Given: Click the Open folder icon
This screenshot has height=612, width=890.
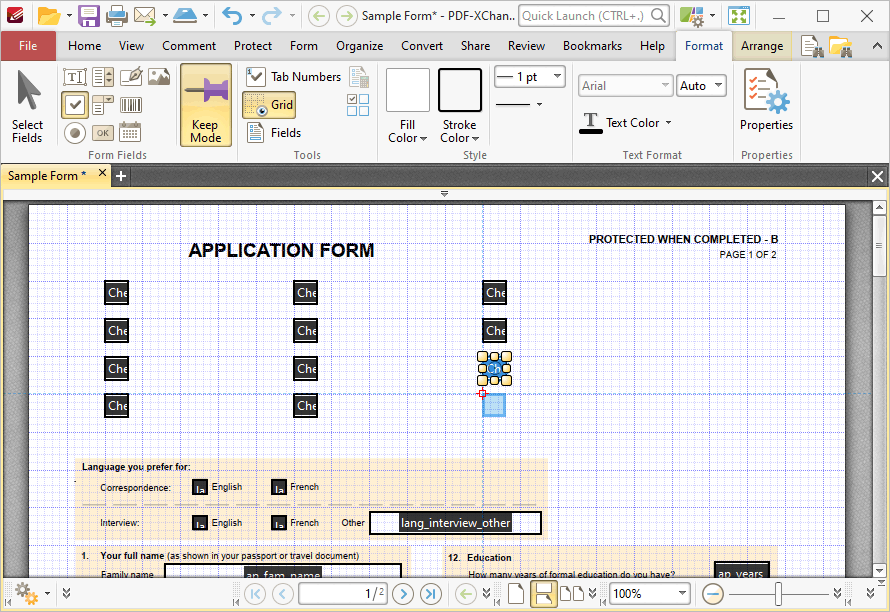Looking at the screenshot, I should click(x=48, y=16).
